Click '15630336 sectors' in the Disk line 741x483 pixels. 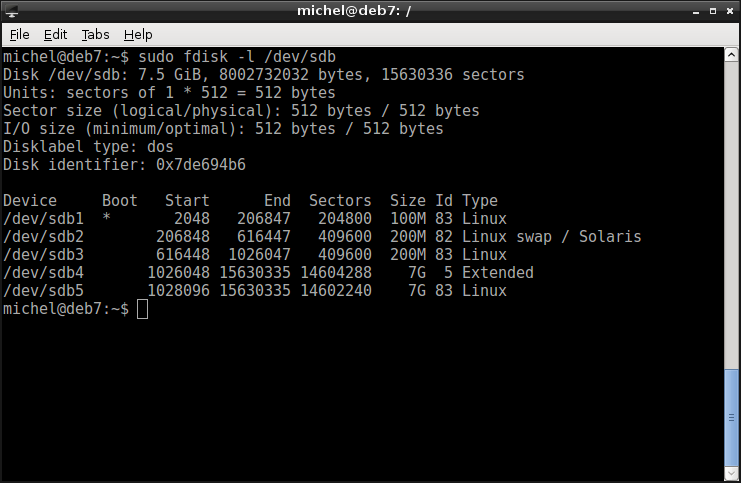[x=453, y=75]
